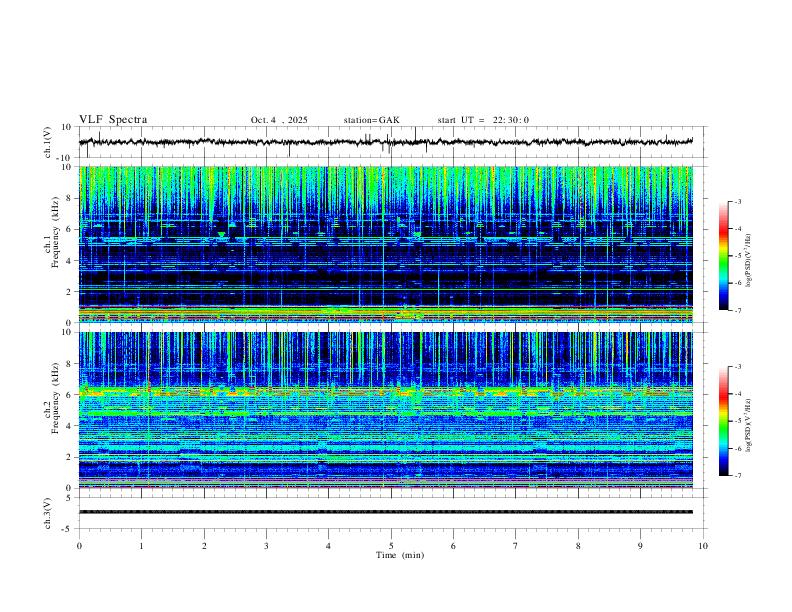Click the "VLF Spectra" plot title
This screenshot has width=792, height=612.
pyautogui.click(x=113, y=120)
